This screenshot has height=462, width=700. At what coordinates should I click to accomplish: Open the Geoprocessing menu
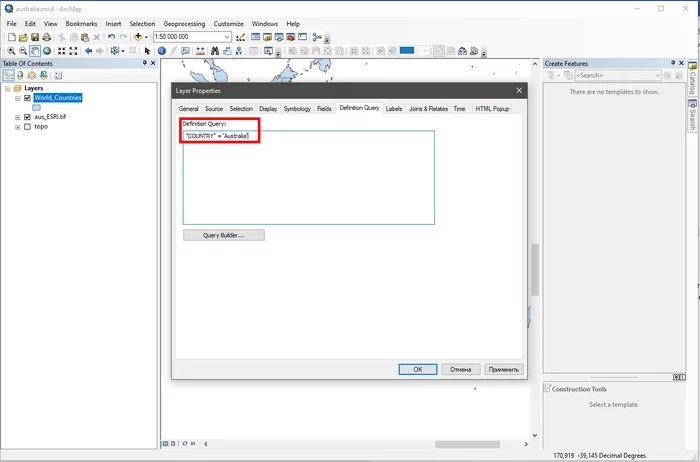[184, 24]
